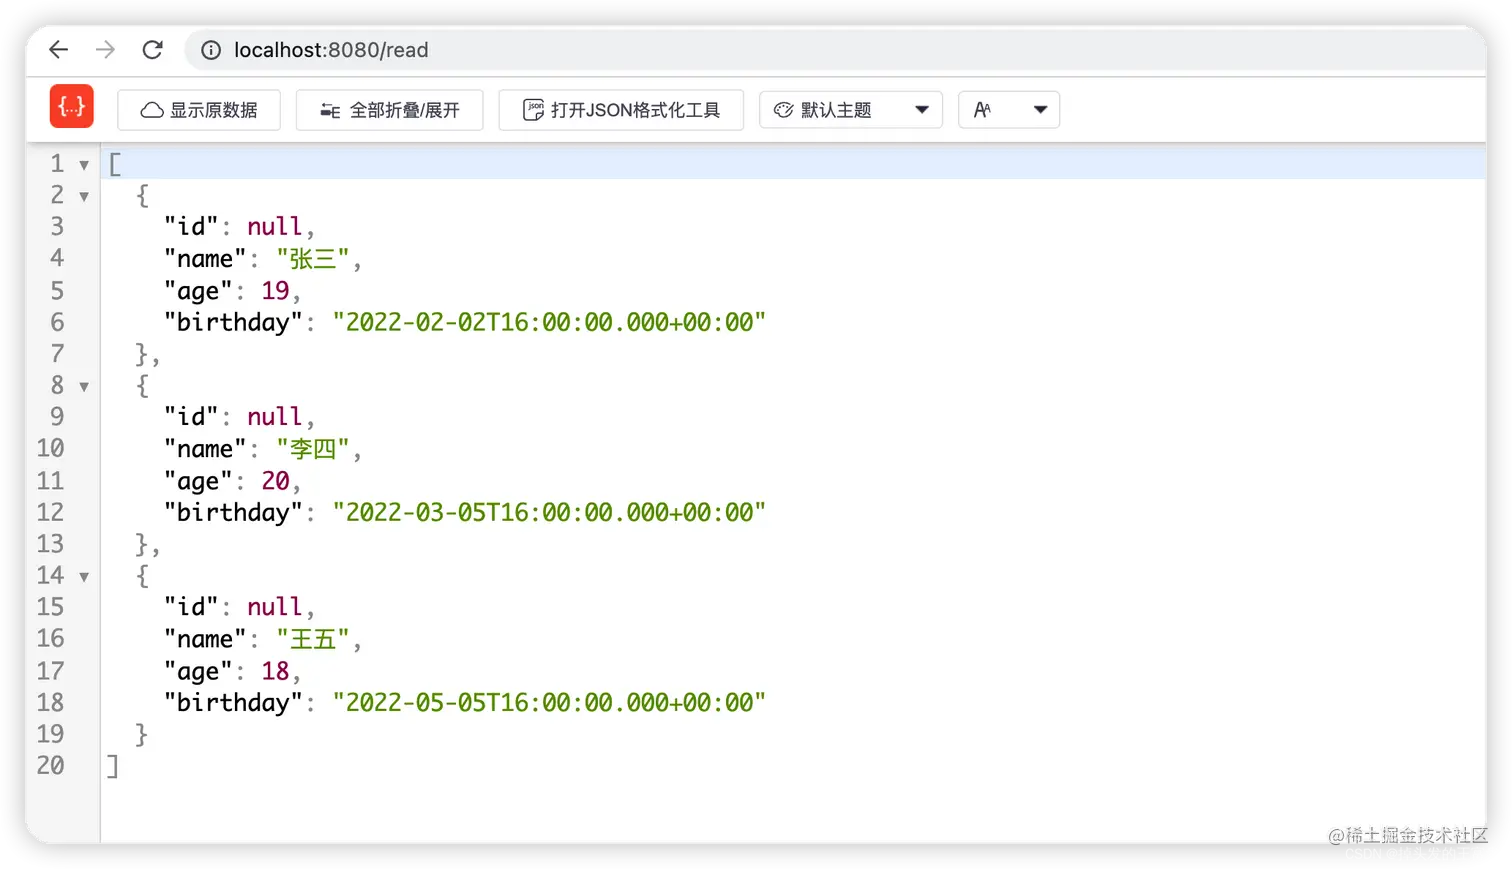Screen dimensions: 1512x869
Task: Reload the page with the refresh icon
Action: pos(152,50)
